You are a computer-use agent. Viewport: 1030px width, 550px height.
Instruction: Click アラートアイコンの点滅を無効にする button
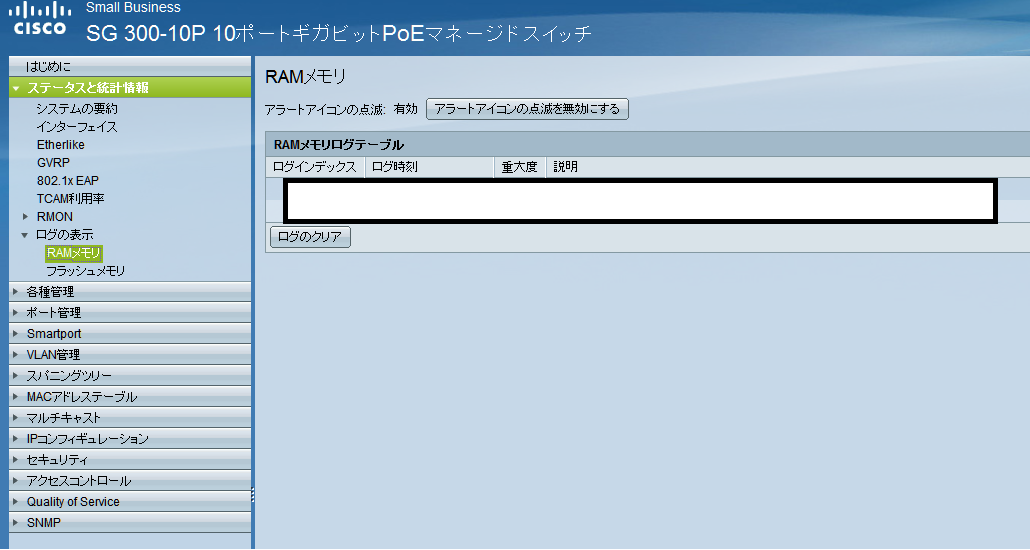[527, 109]
